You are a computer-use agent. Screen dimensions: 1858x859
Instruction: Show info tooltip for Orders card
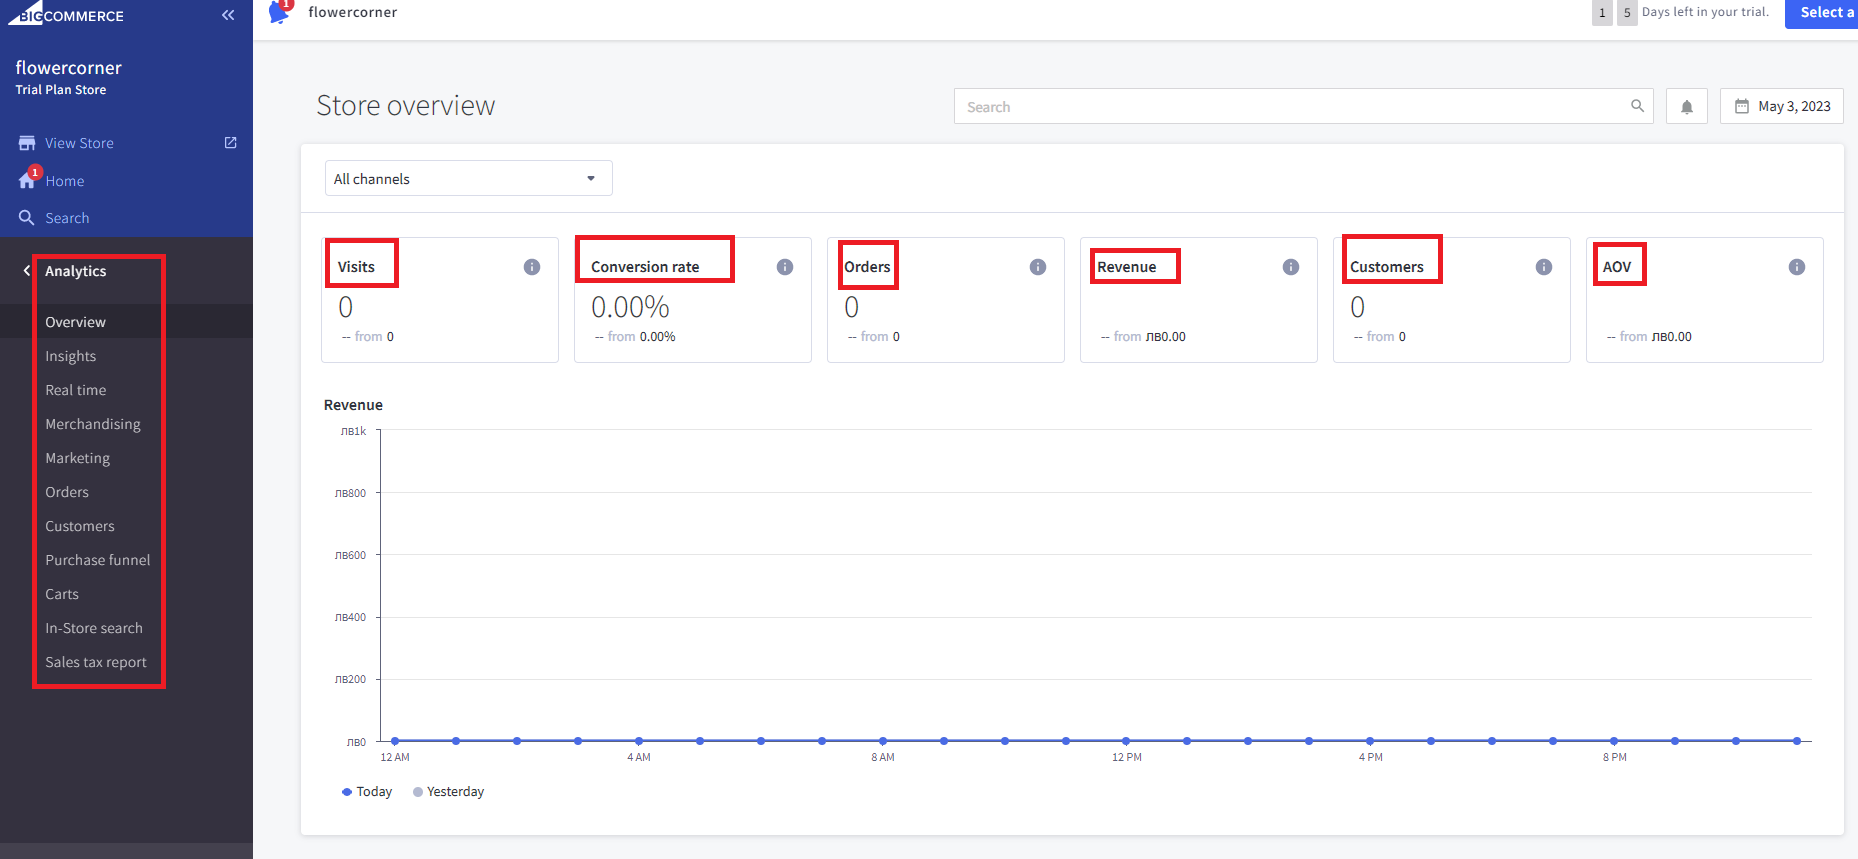1038,267
